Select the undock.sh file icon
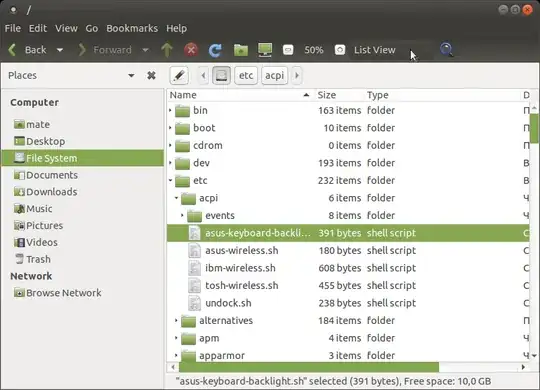This screenshot has height=390, width=540. click(x=195, y=303)
